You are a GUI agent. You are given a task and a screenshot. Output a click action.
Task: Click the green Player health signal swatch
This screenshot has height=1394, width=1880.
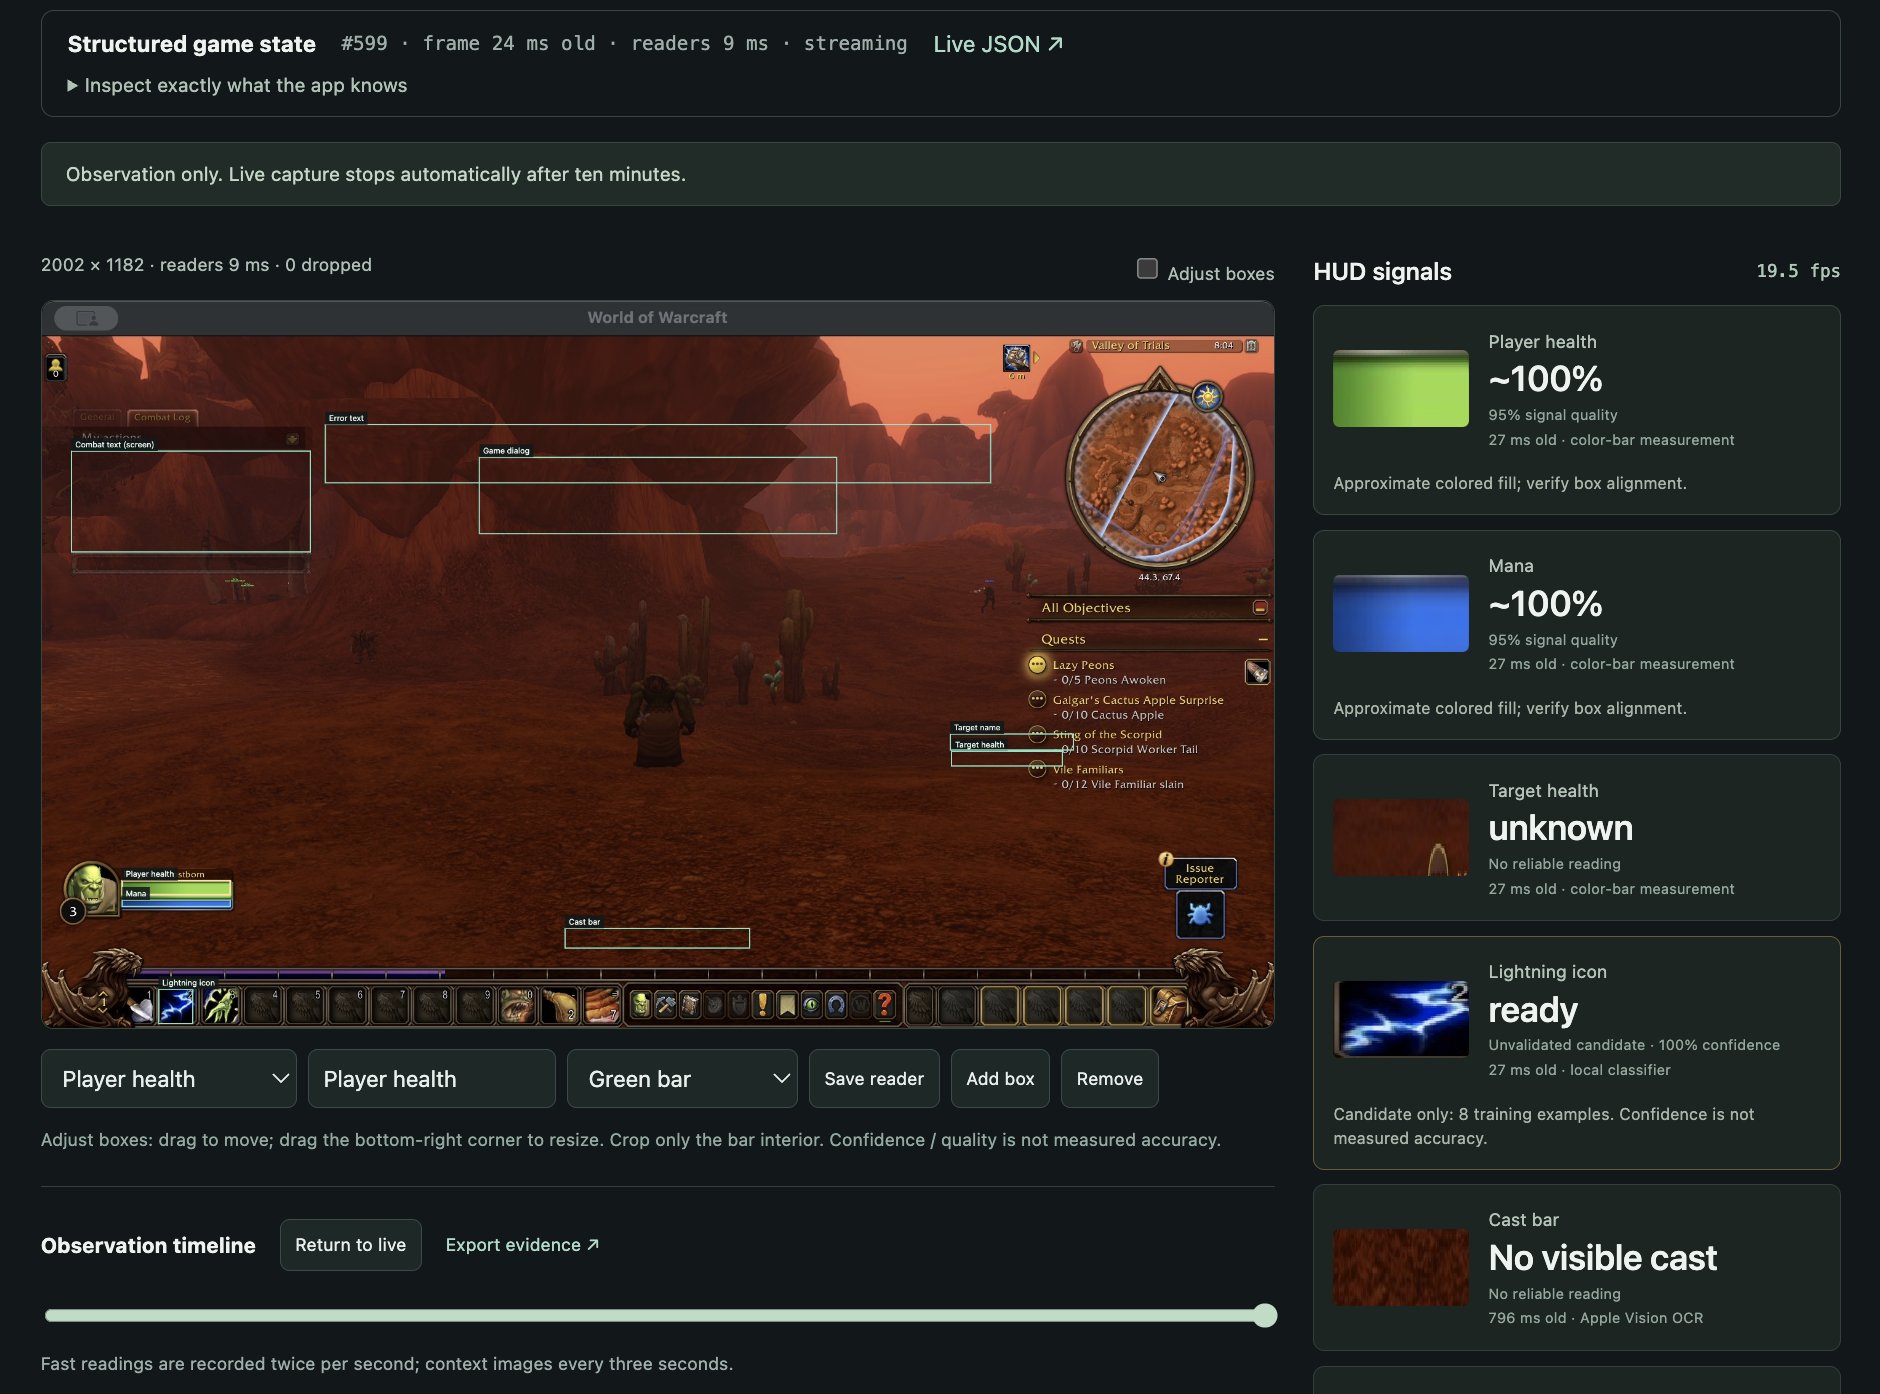(1401, 389)
